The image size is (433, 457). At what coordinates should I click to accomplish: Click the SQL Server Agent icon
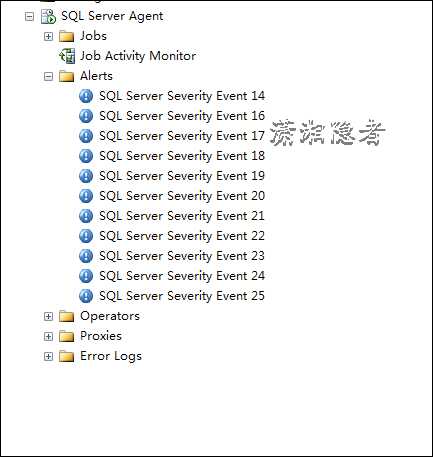pyautogui.click(x=48, y=16)
